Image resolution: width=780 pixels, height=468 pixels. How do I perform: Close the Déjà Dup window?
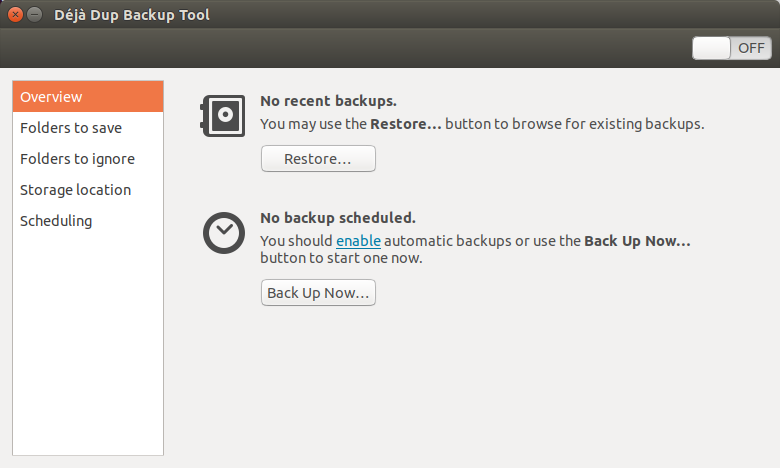point(15,14)
